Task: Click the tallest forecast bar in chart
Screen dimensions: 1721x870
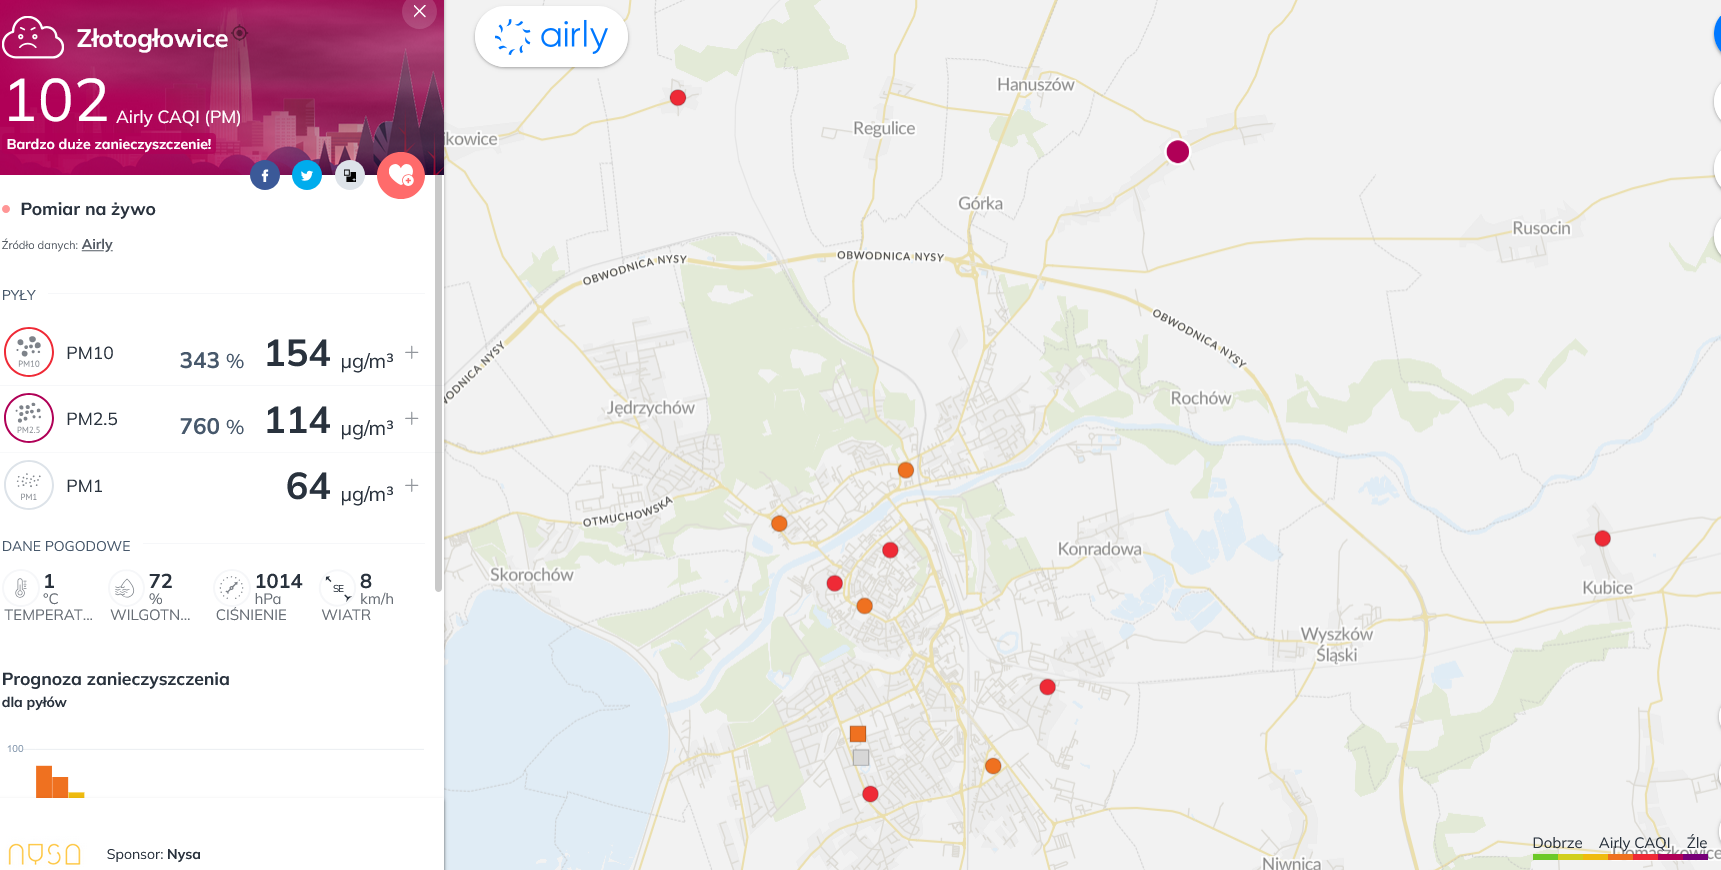Action: 44,781
